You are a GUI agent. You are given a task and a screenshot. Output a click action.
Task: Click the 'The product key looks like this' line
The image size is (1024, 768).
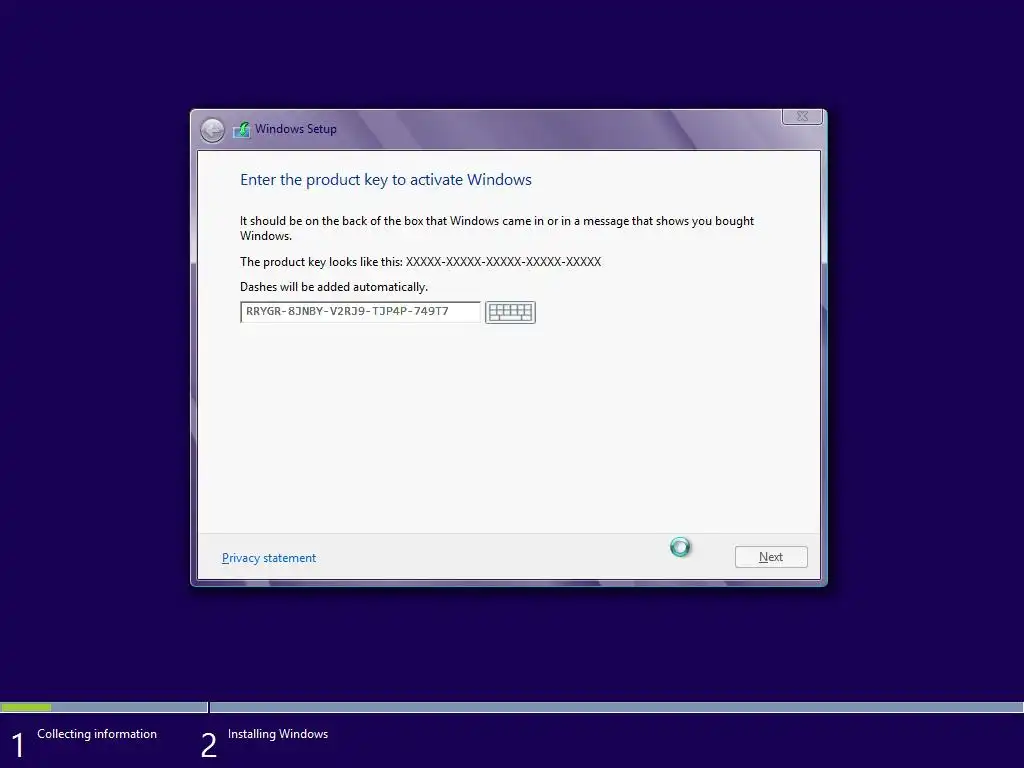click(x=421, y=262)
